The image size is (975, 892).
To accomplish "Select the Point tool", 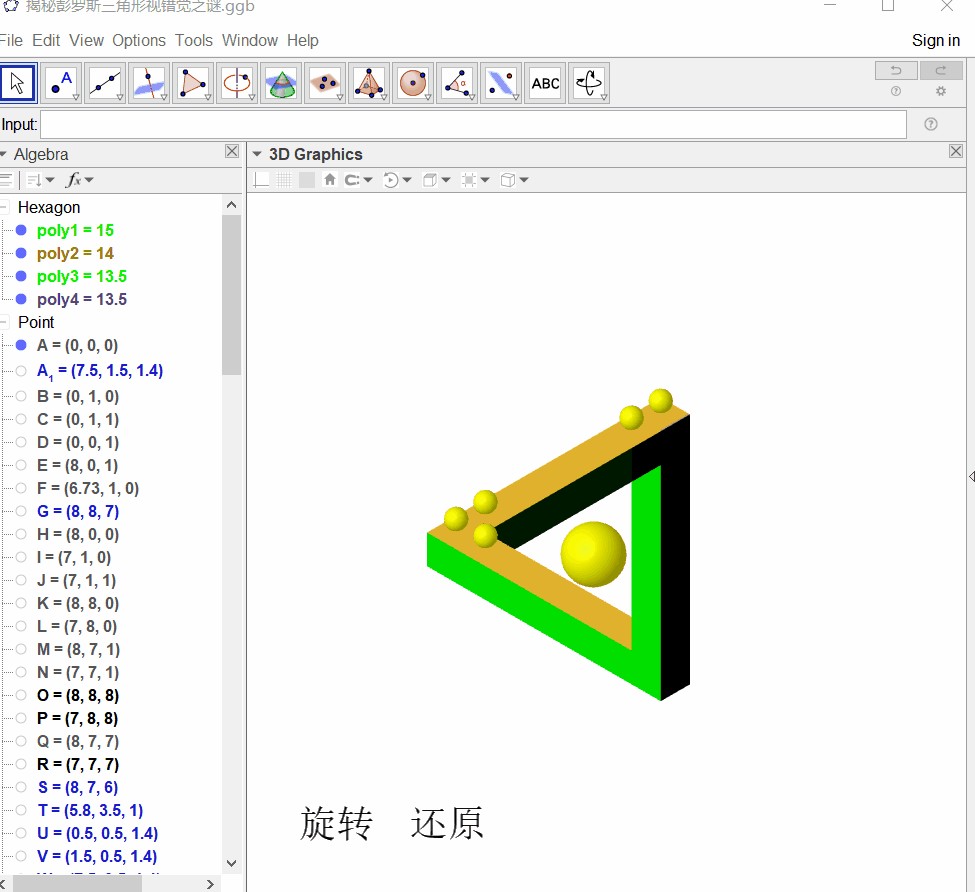I will click(62, 83).
